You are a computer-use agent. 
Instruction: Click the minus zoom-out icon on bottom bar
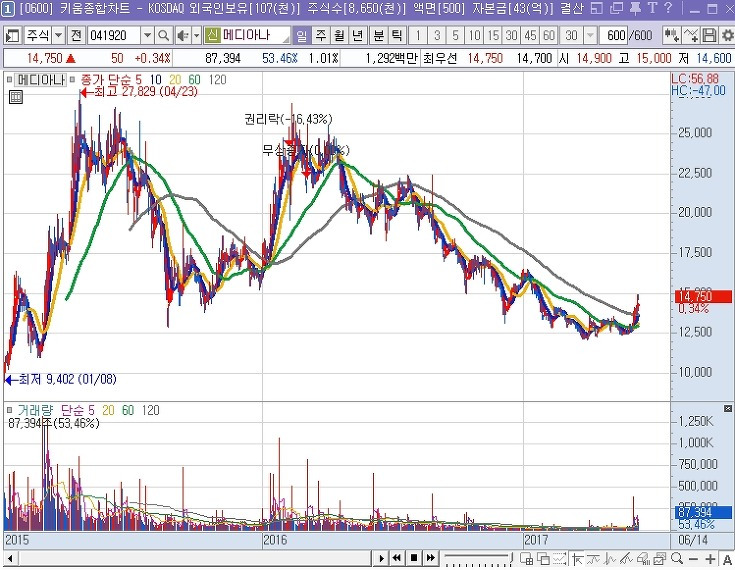[693, 559]
